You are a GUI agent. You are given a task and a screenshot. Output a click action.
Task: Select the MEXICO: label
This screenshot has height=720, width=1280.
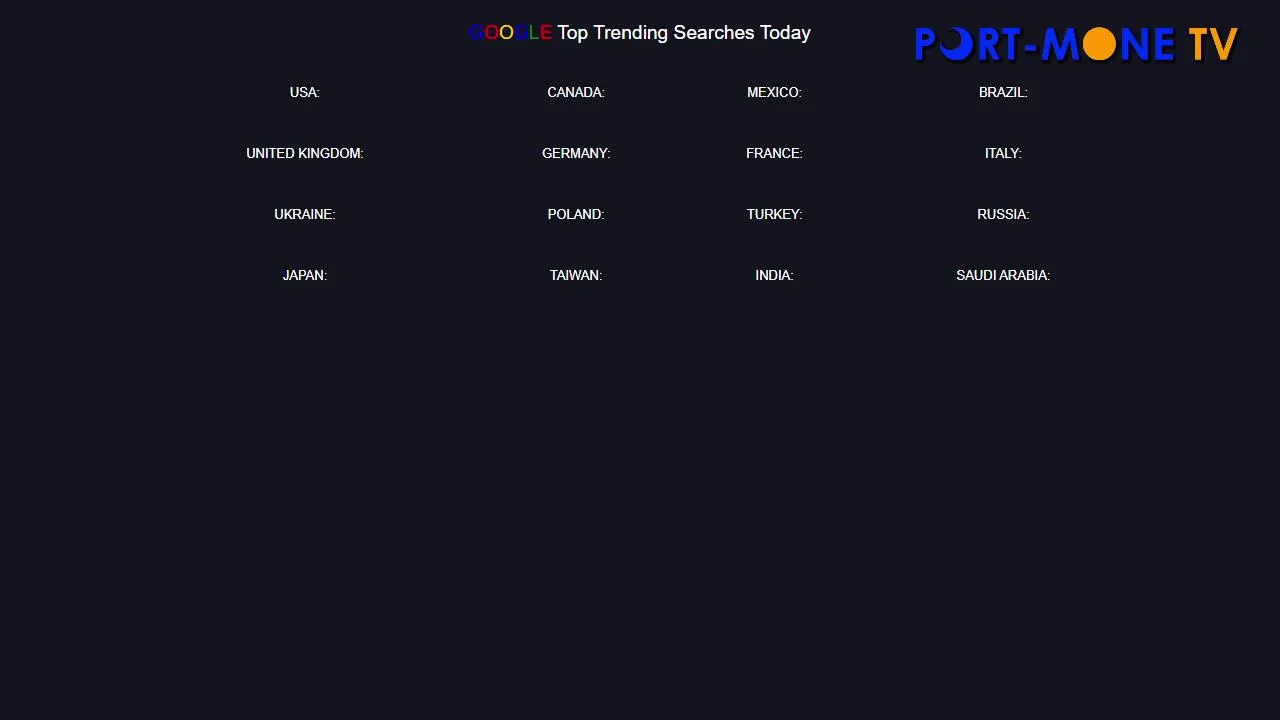(x=774, y=92)
